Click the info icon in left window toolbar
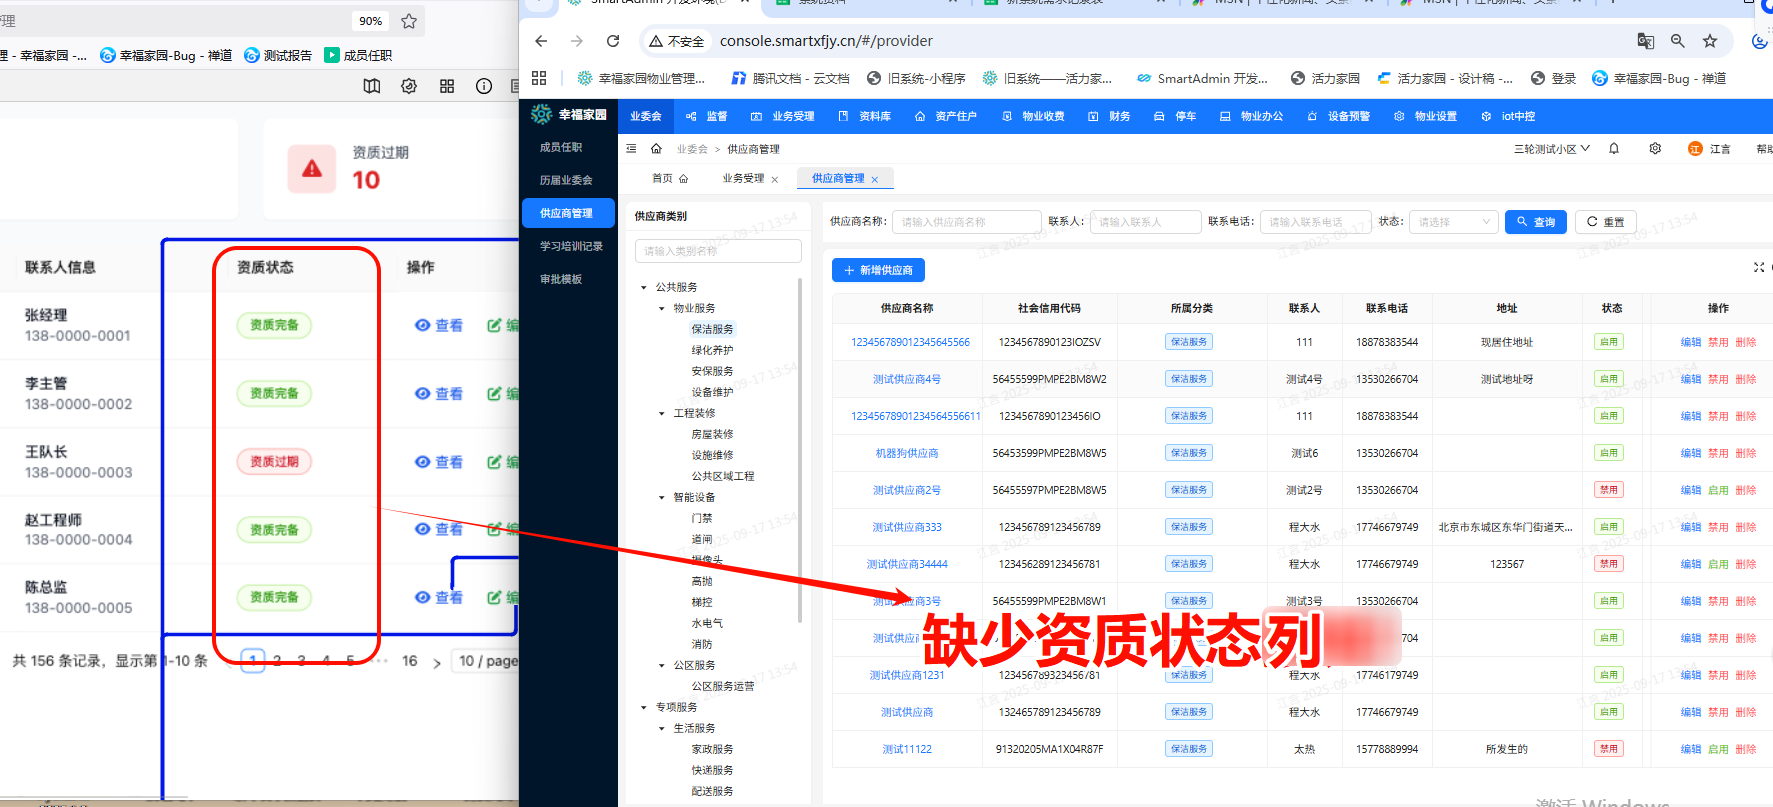The width and height of the screenshot is (1773, 807). 484,87
